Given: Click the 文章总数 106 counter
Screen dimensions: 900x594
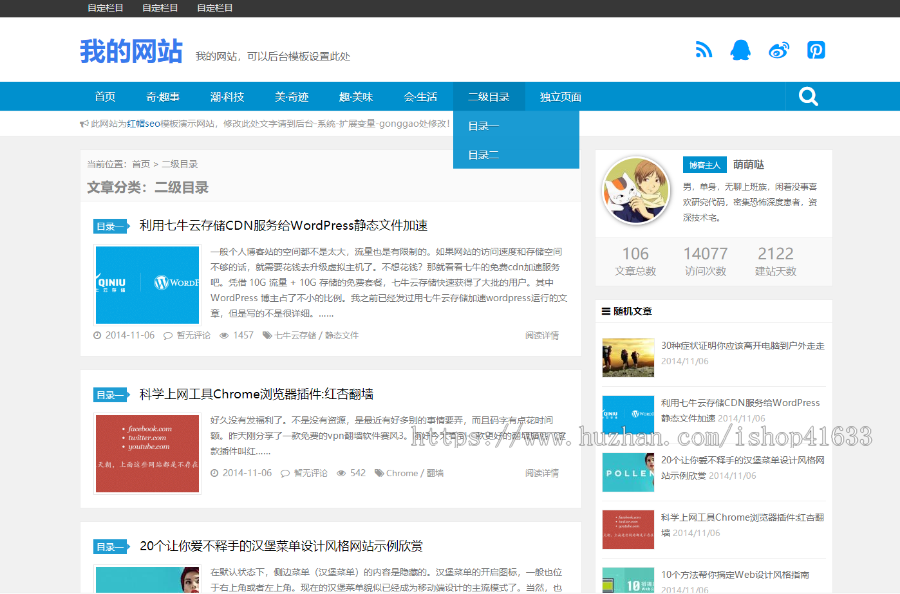Looking at the screenshot, I should pos(635,261).
